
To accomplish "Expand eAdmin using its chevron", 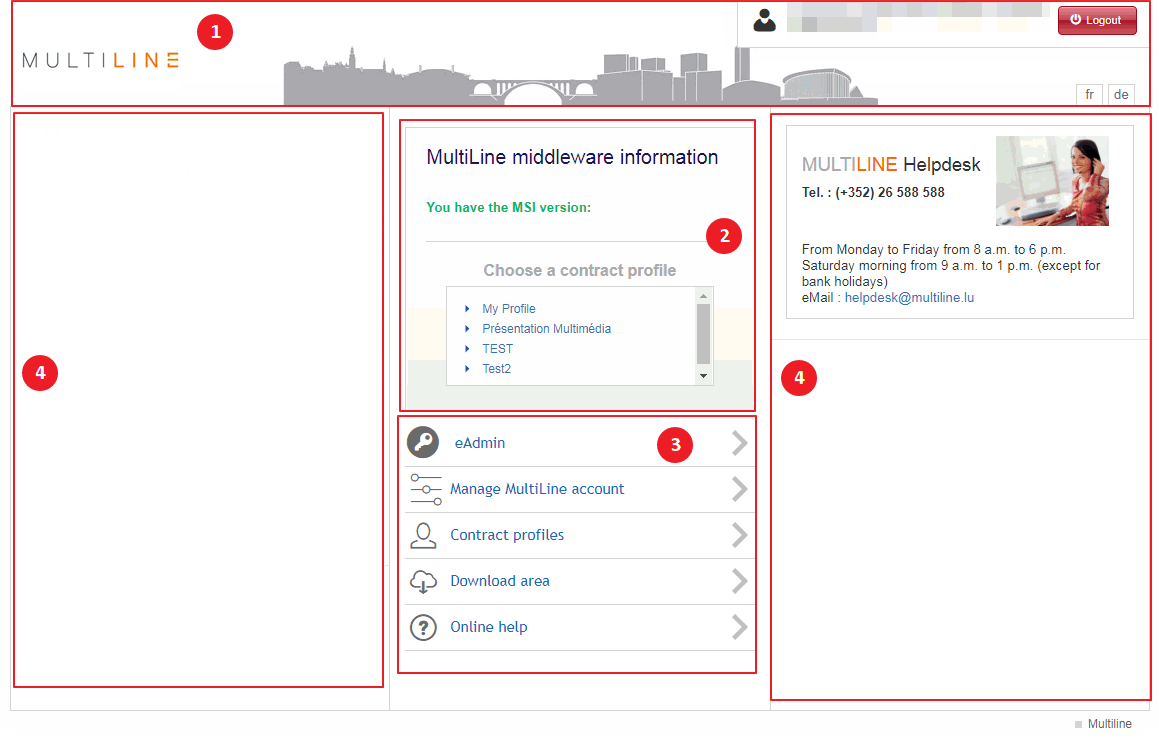I will (740, 443).
